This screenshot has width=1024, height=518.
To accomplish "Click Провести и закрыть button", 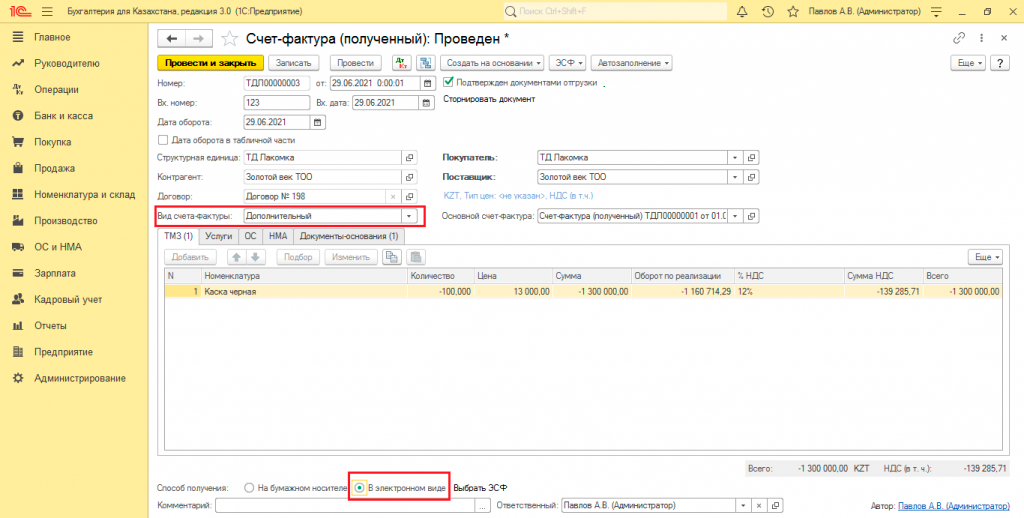I will pos(210,63).
